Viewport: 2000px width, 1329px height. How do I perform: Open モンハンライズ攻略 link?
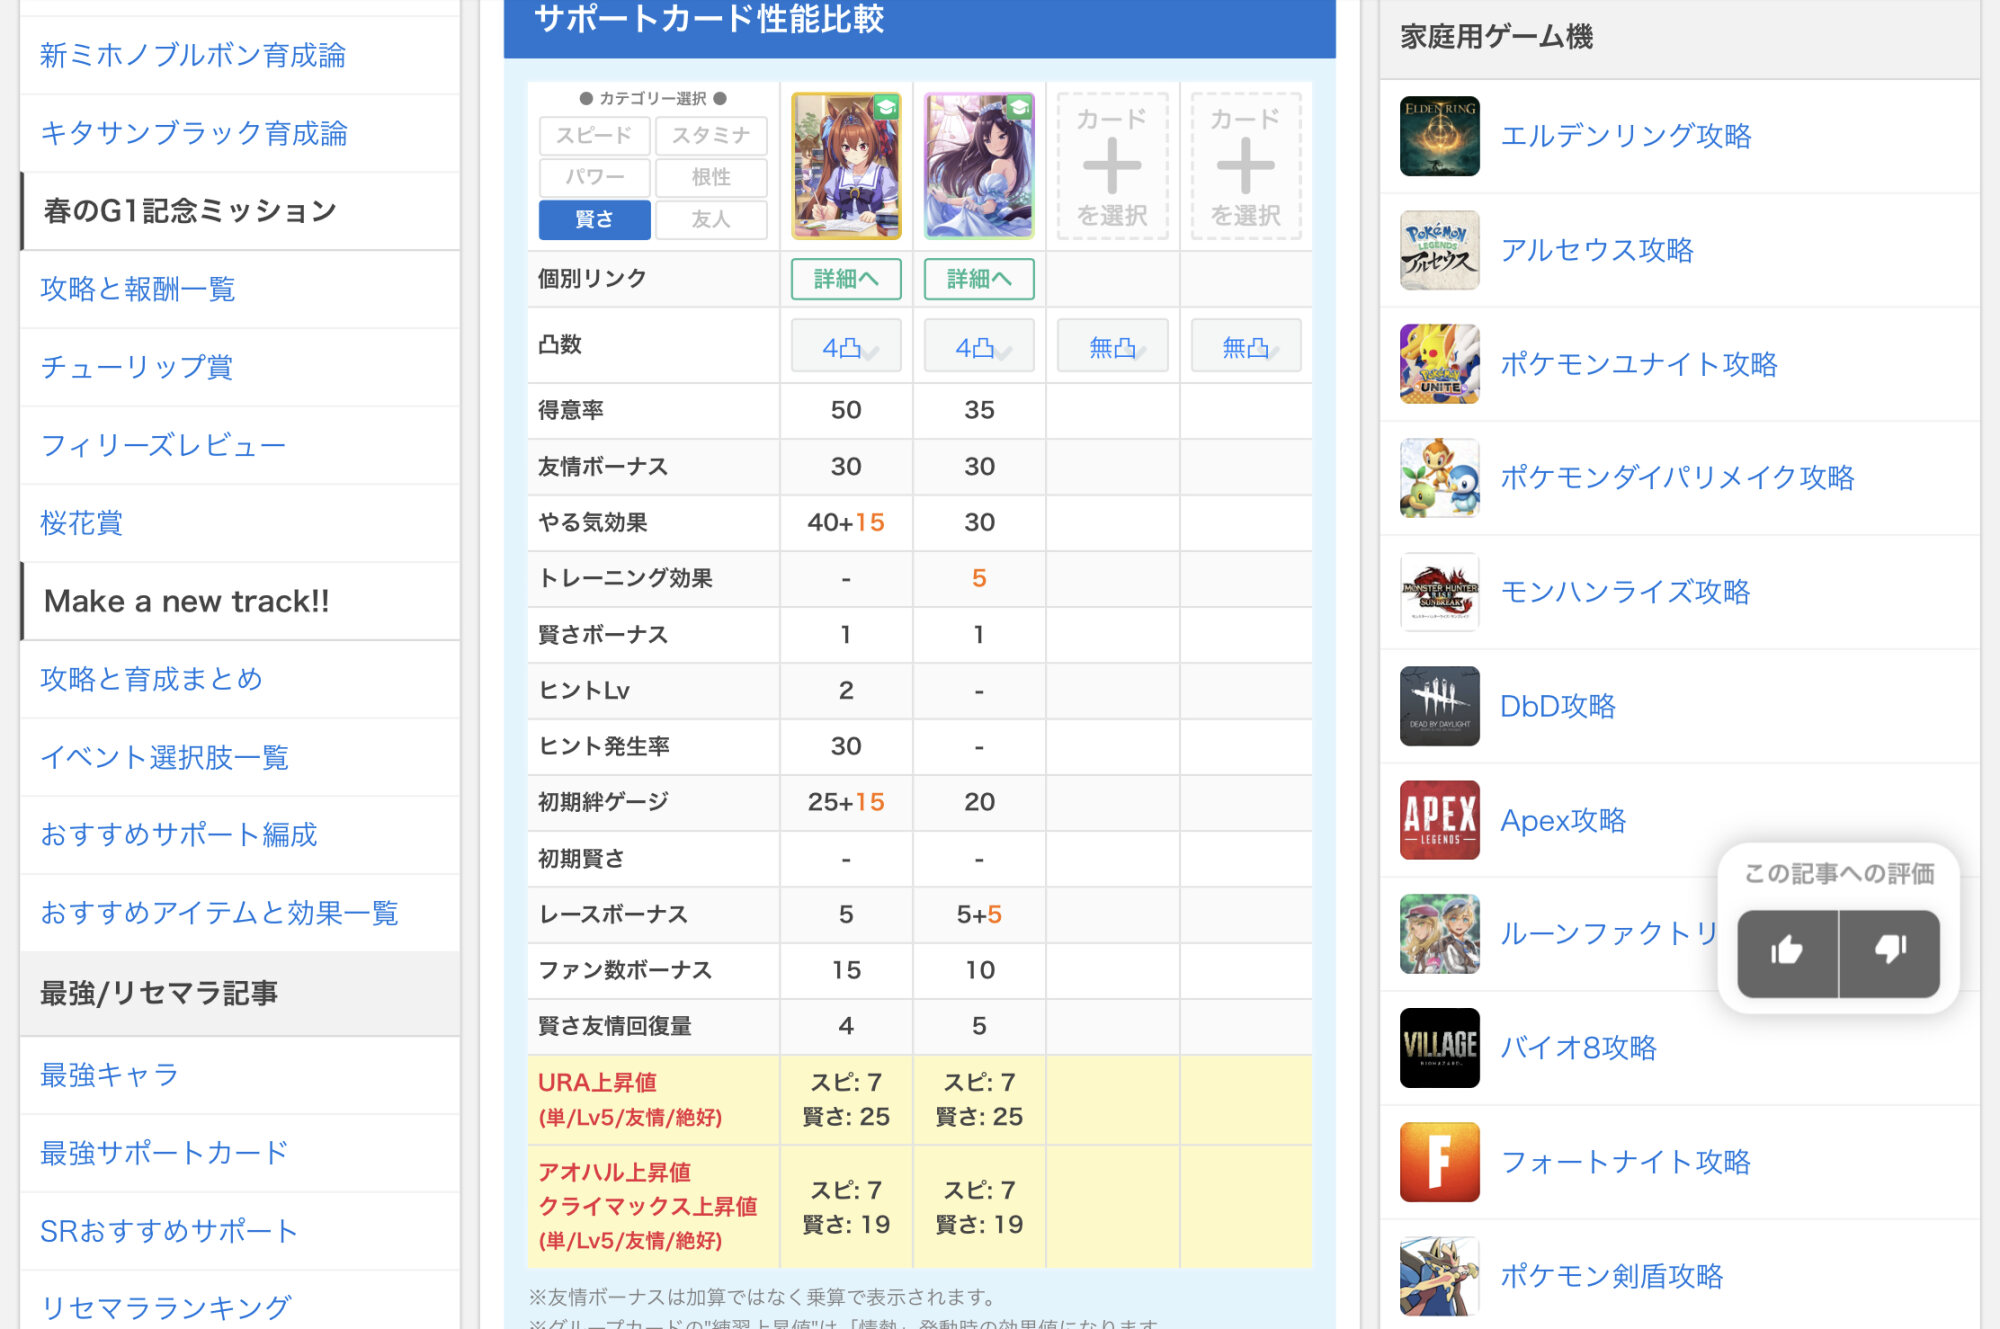click(1625, 592)
